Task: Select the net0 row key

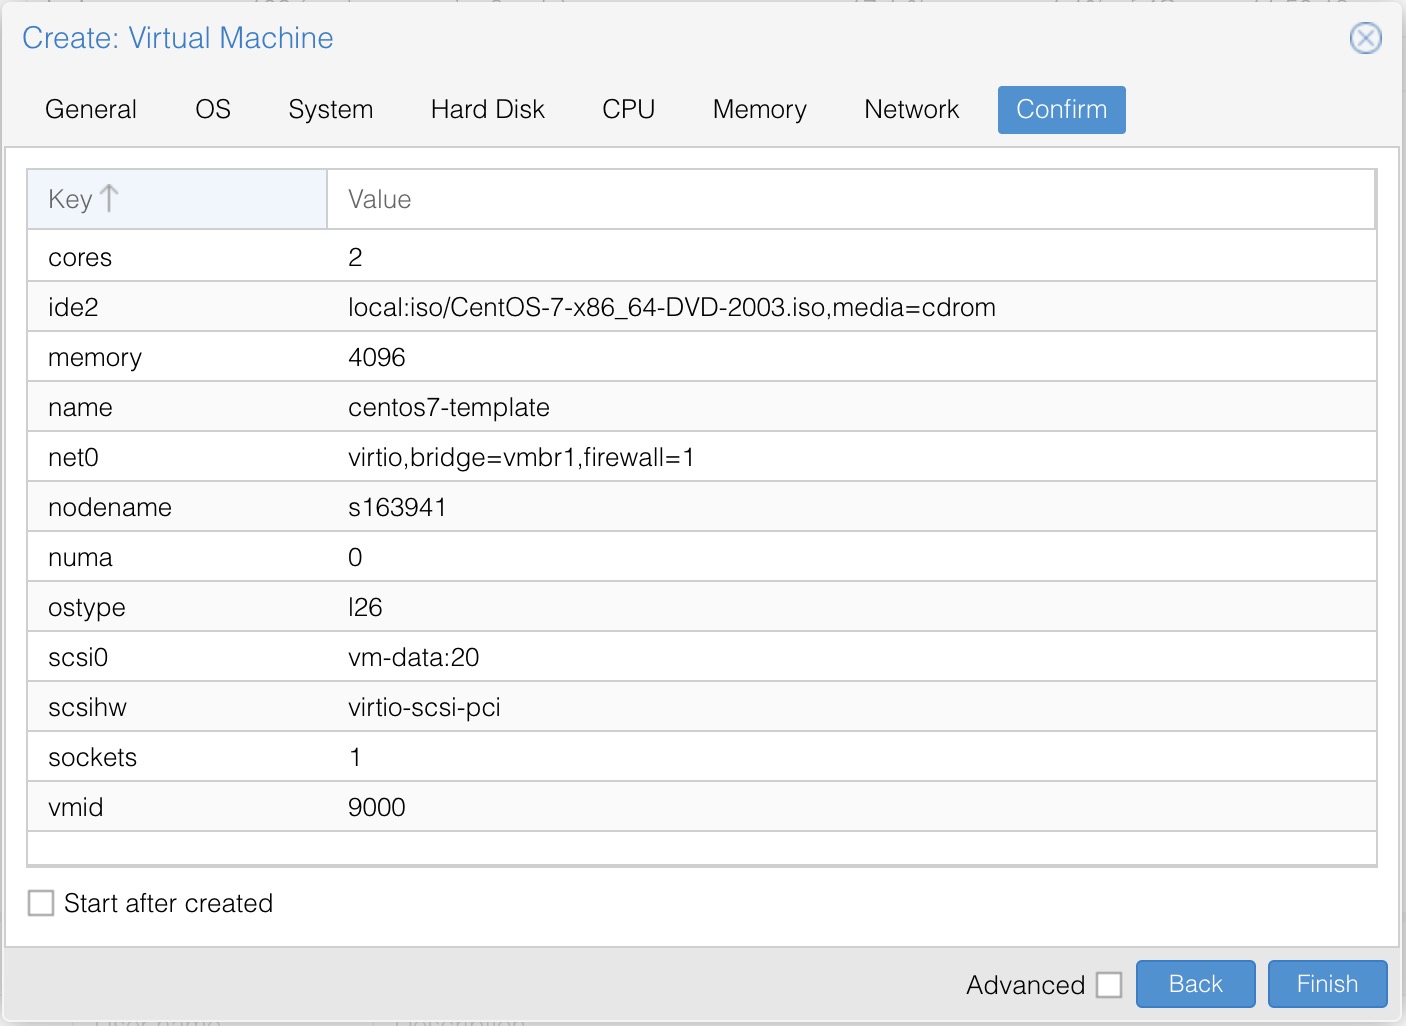Action: [73, 457]
